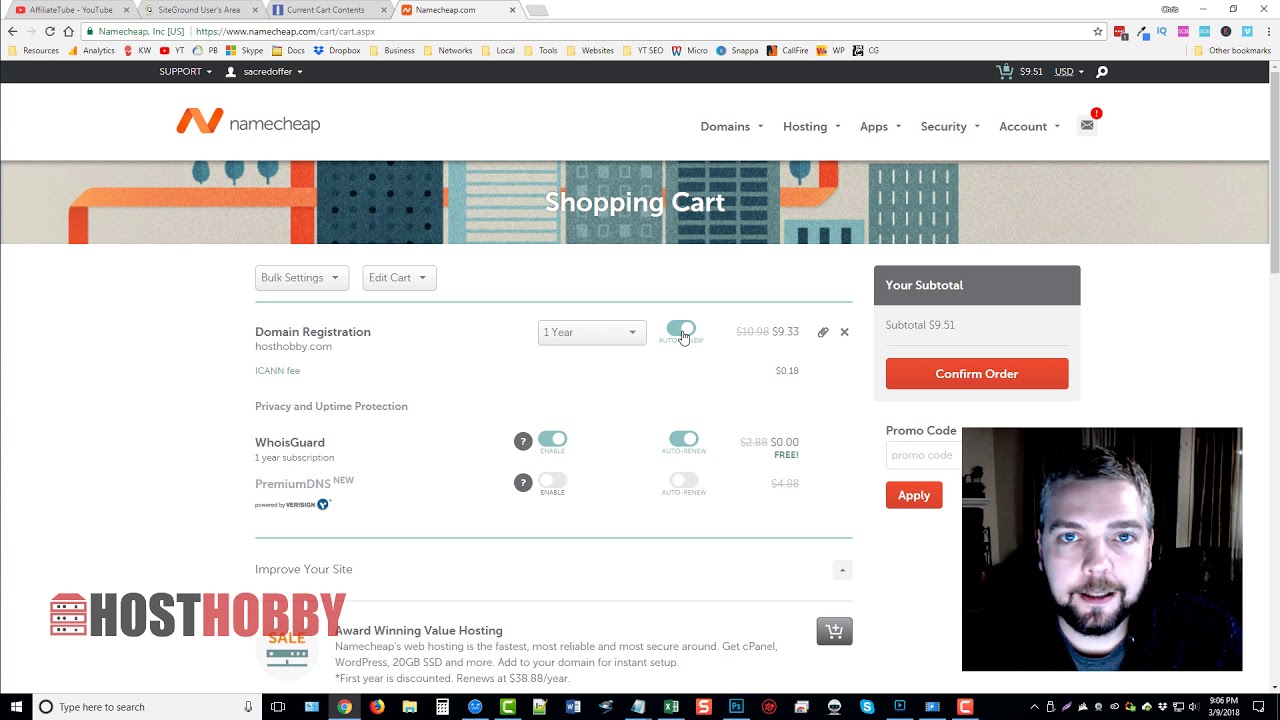The height and width of the screenshot is (720, 1280).
Task: Click the Namecheap logo
Action: [248, 123]
